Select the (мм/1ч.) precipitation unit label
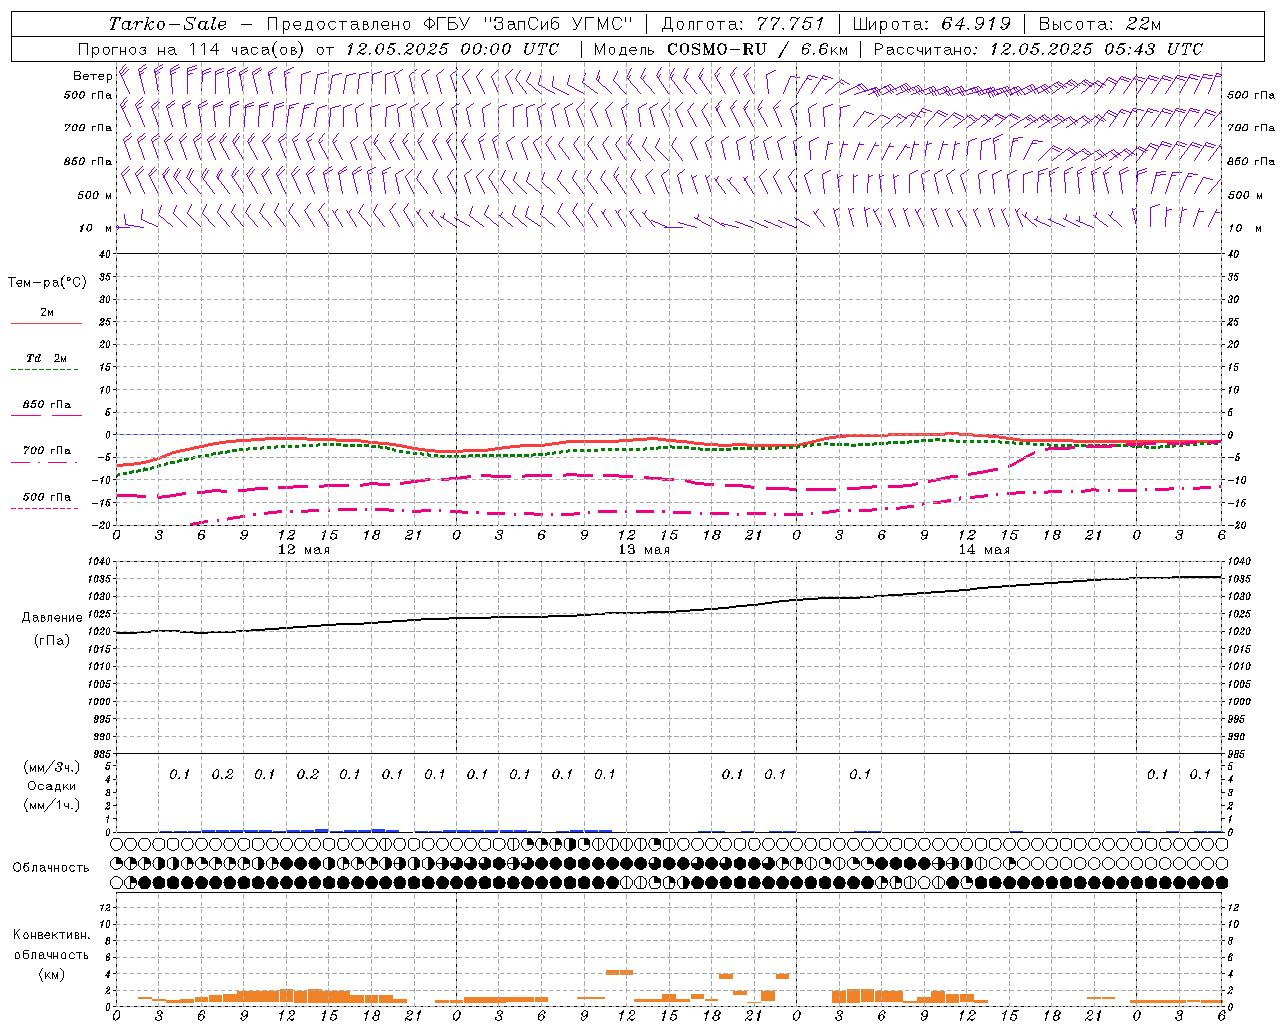The image size is (1280, 1024). (x=51, y=805)
